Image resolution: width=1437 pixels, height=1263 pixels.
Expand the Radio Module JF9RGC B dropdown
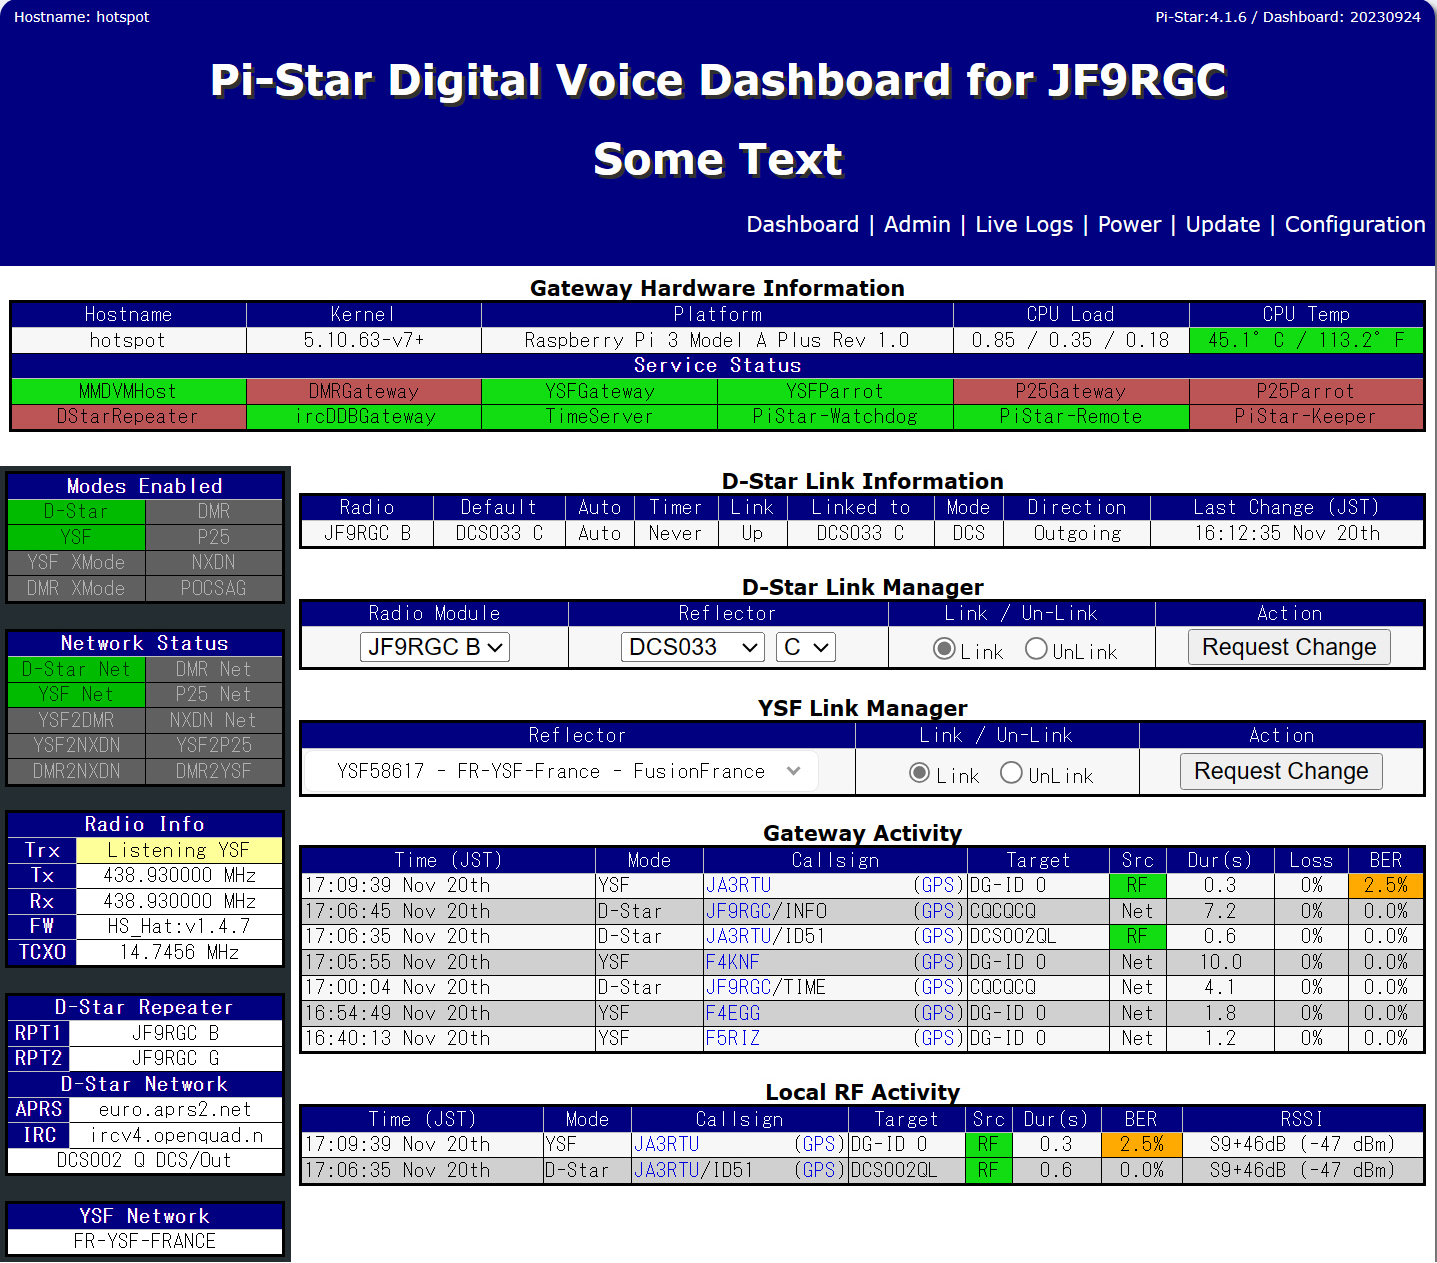pyautogui.click(x=435, y=647)
